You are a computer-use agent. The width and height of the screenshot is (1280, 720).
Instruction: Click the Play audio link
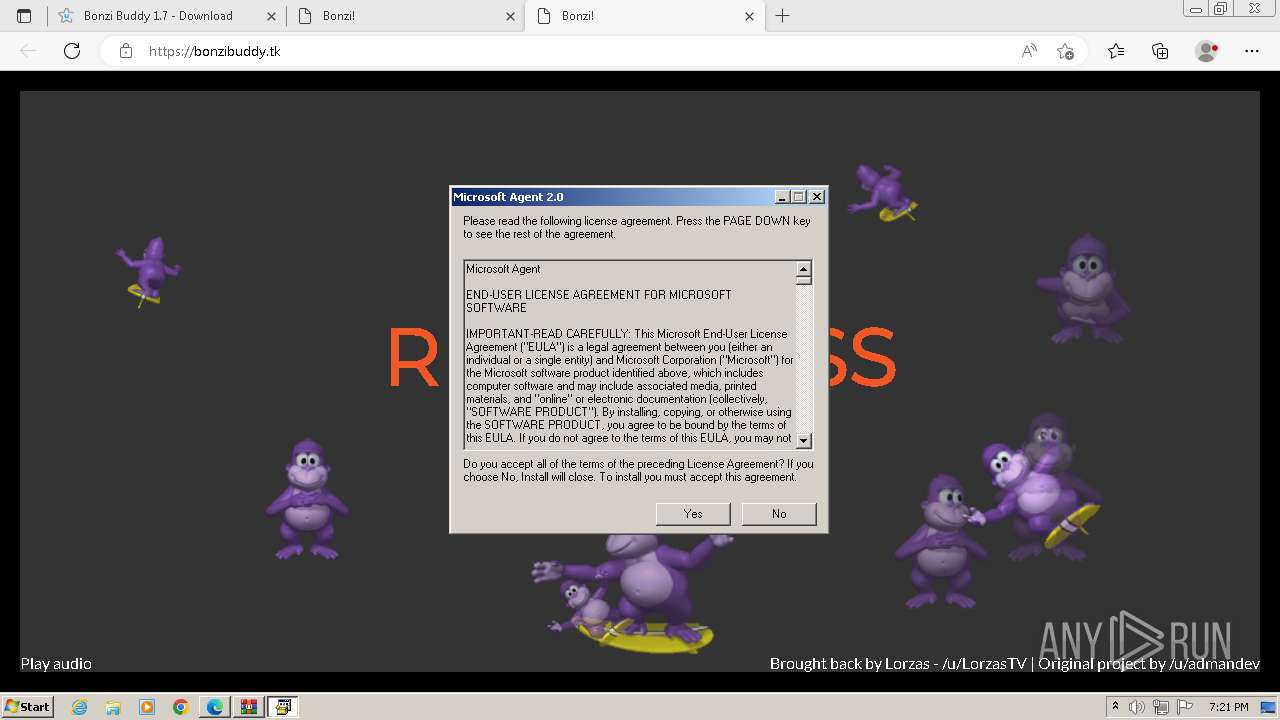[x=56, y=663]
